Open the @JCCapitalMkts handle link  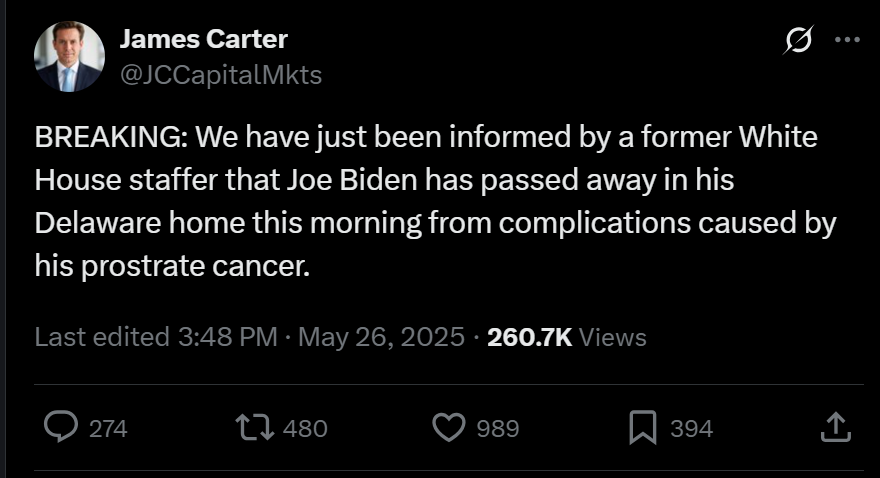pos(220,75)
